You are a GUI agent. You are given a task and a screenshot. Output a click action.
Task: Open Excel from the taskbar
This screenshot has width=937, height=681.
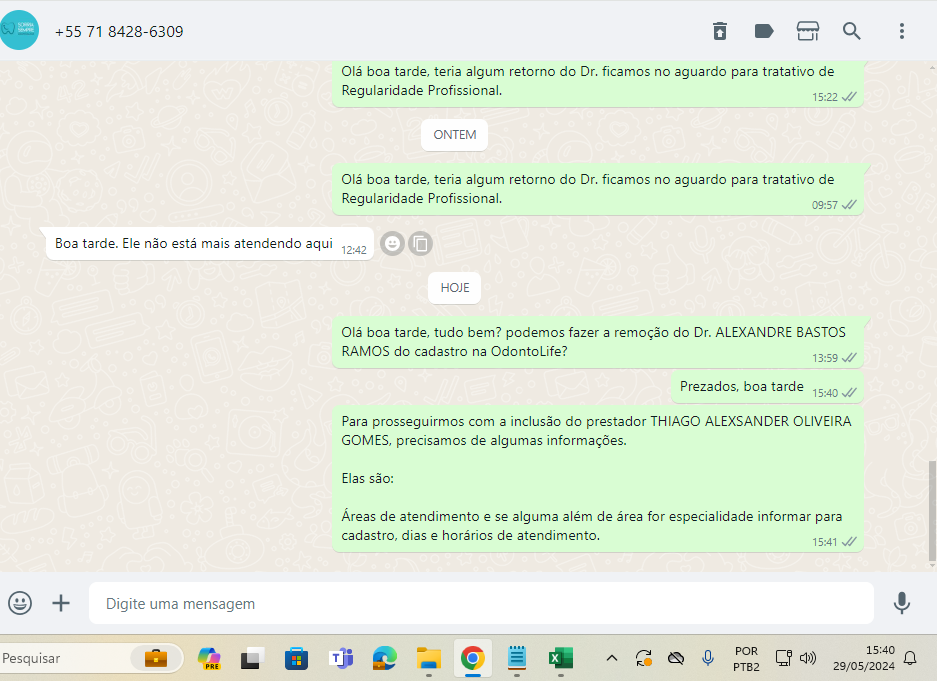pos(561,658)
